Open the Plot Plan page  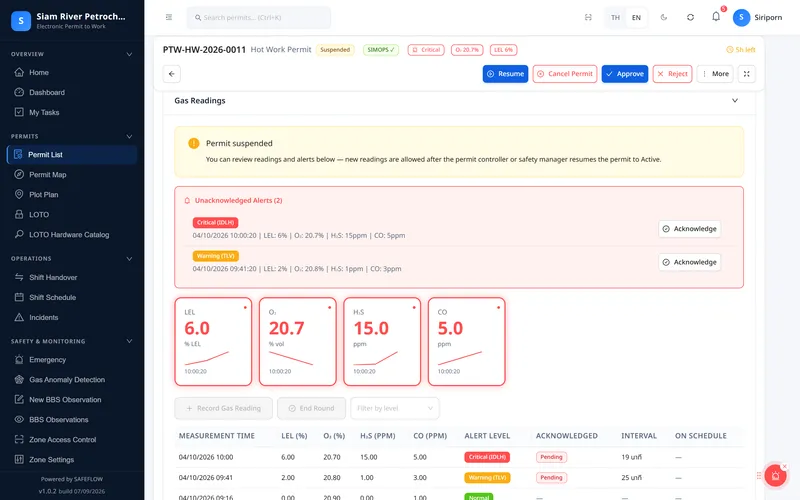[x=71, y=194]
